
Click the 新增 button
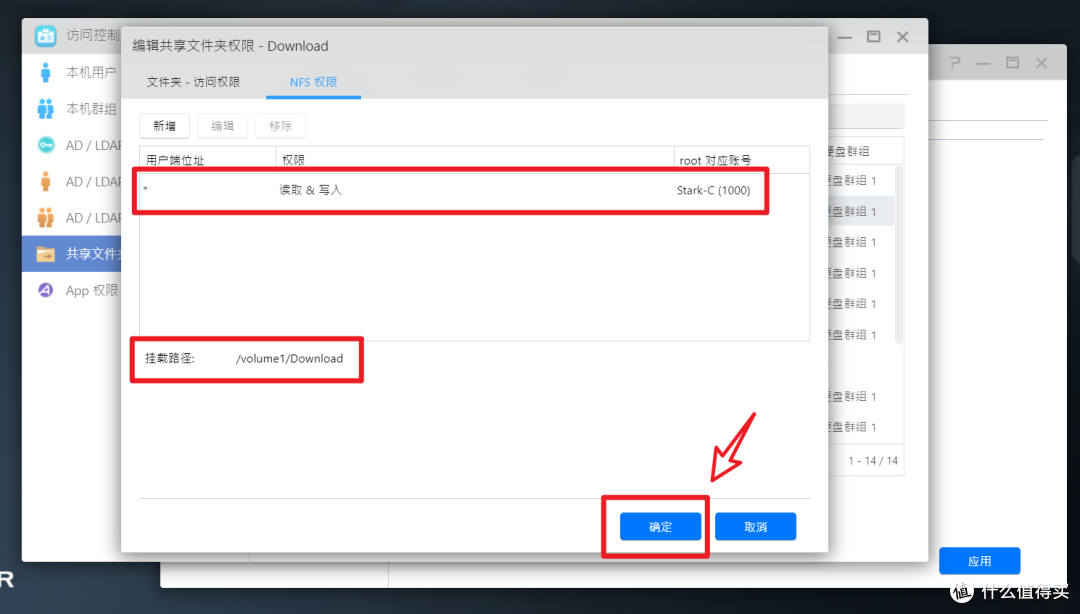(165, 126)
